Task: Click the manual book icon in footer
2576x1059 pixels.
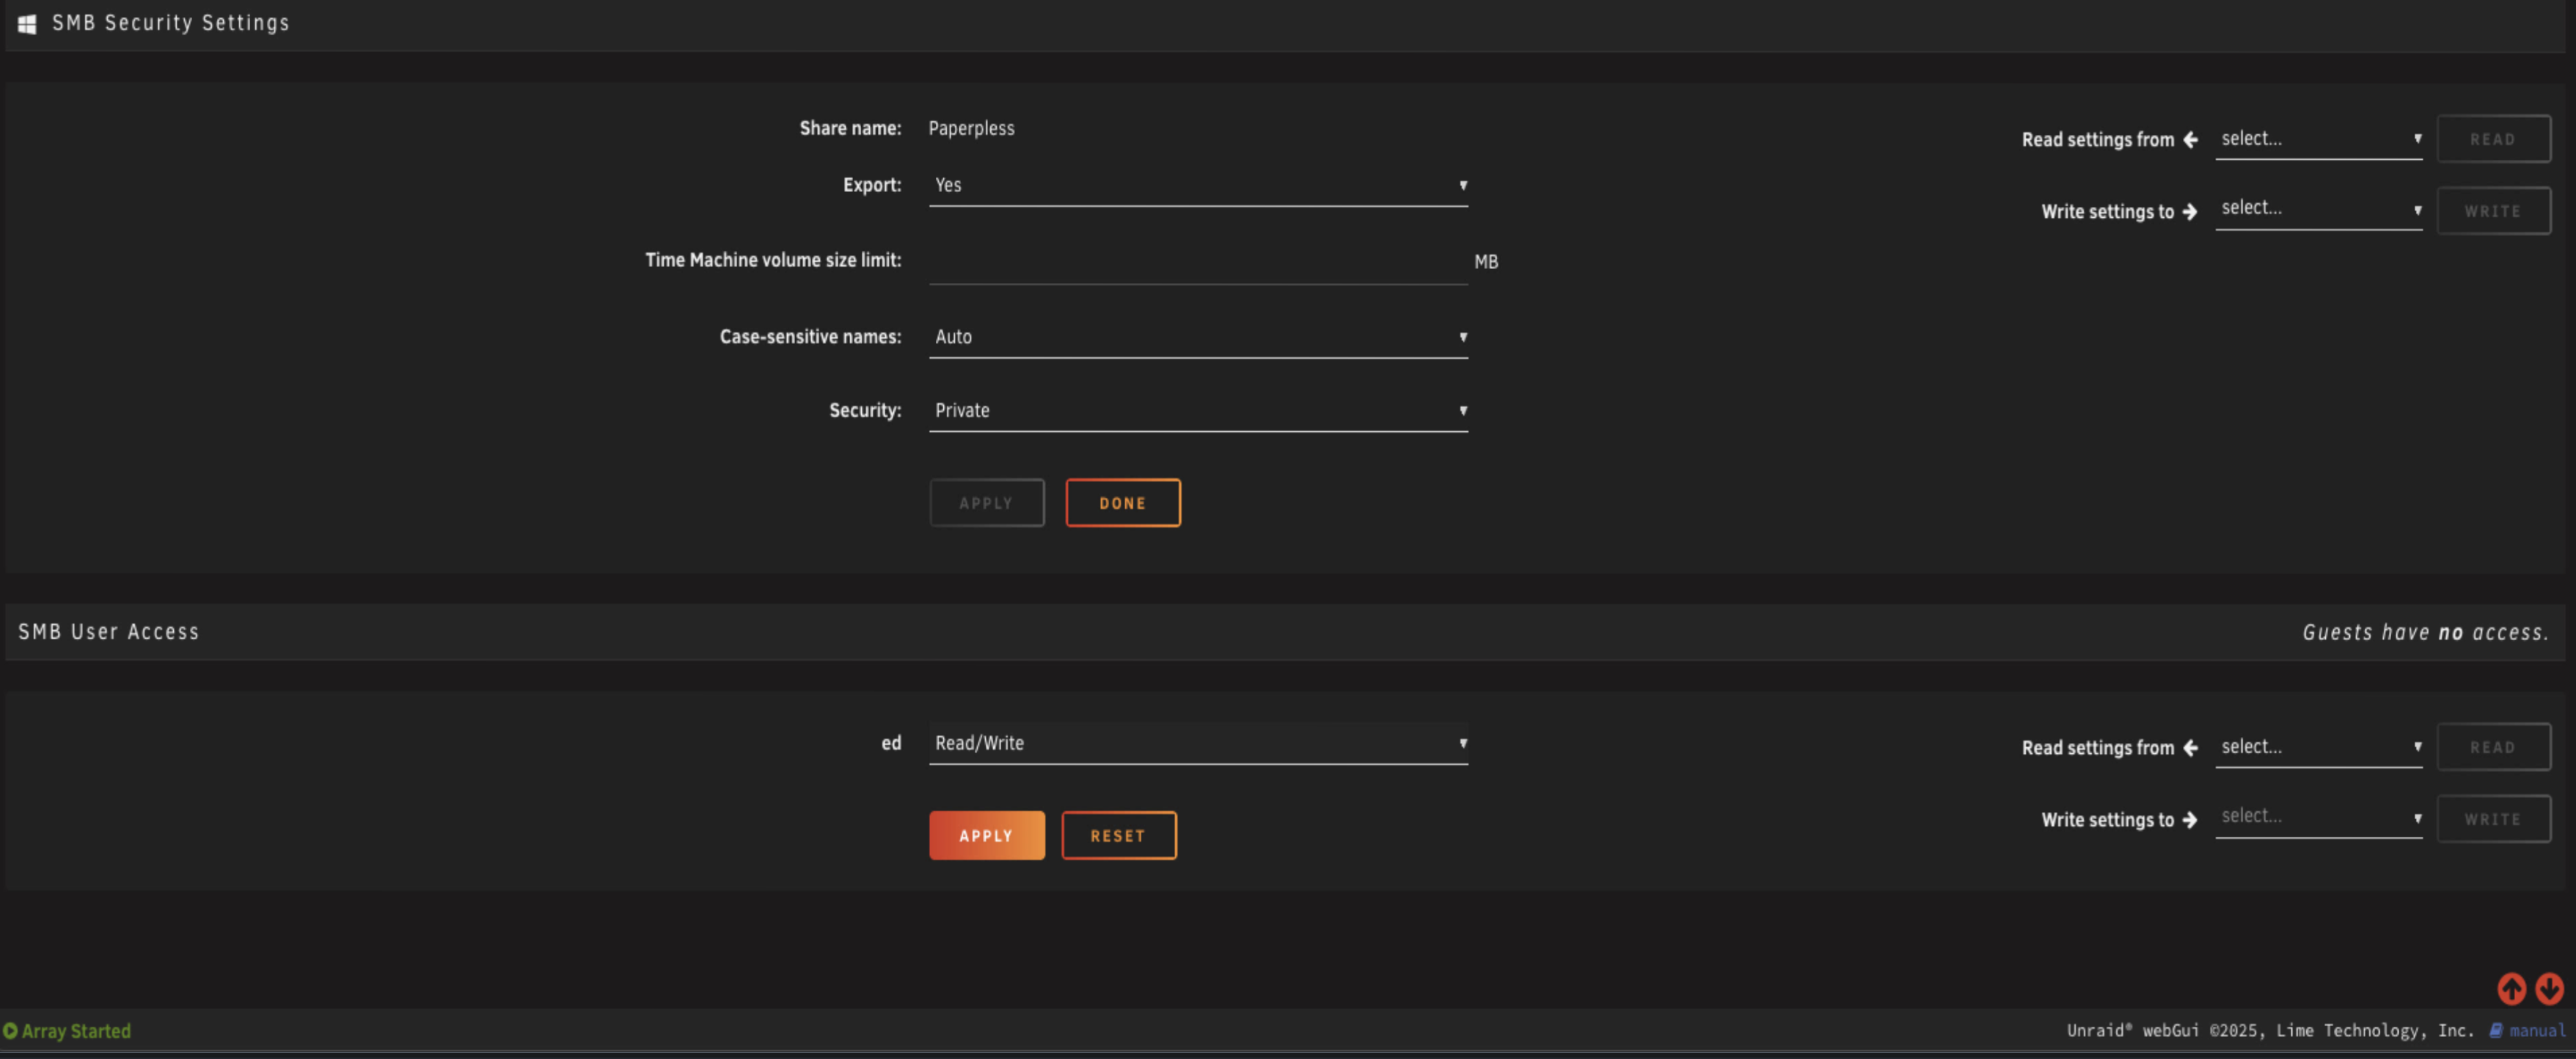Action: tap(2496, 1030)
